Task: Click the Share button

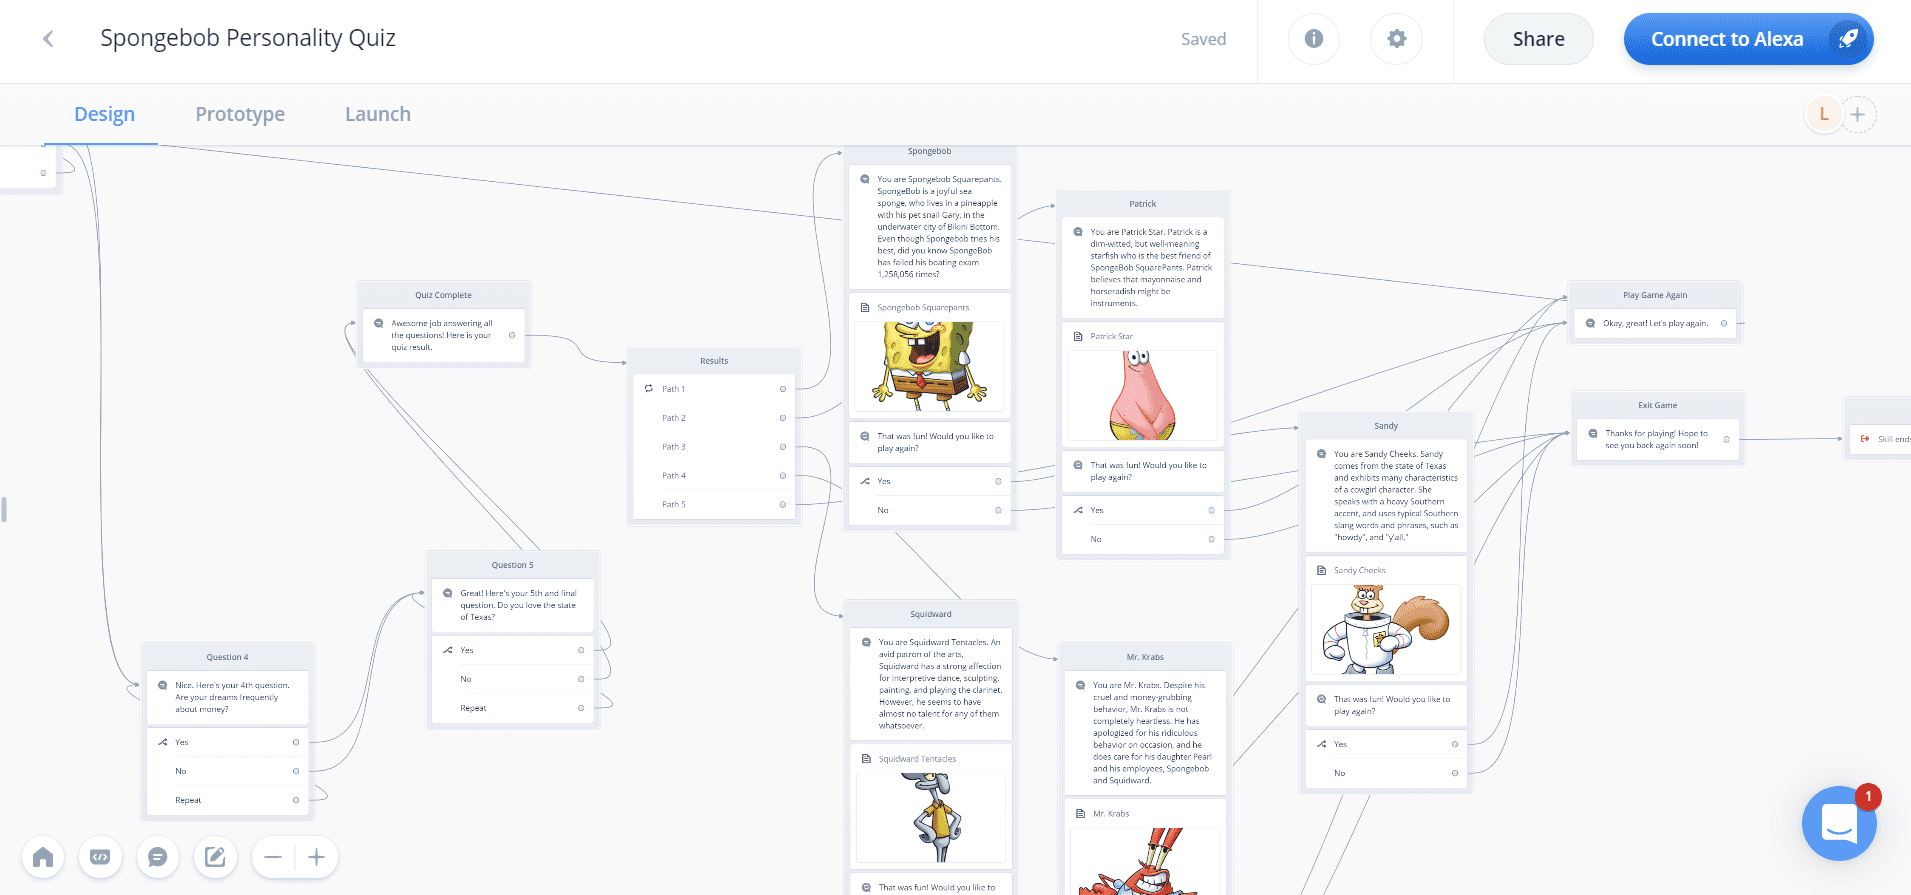Action: [1538, 39]
